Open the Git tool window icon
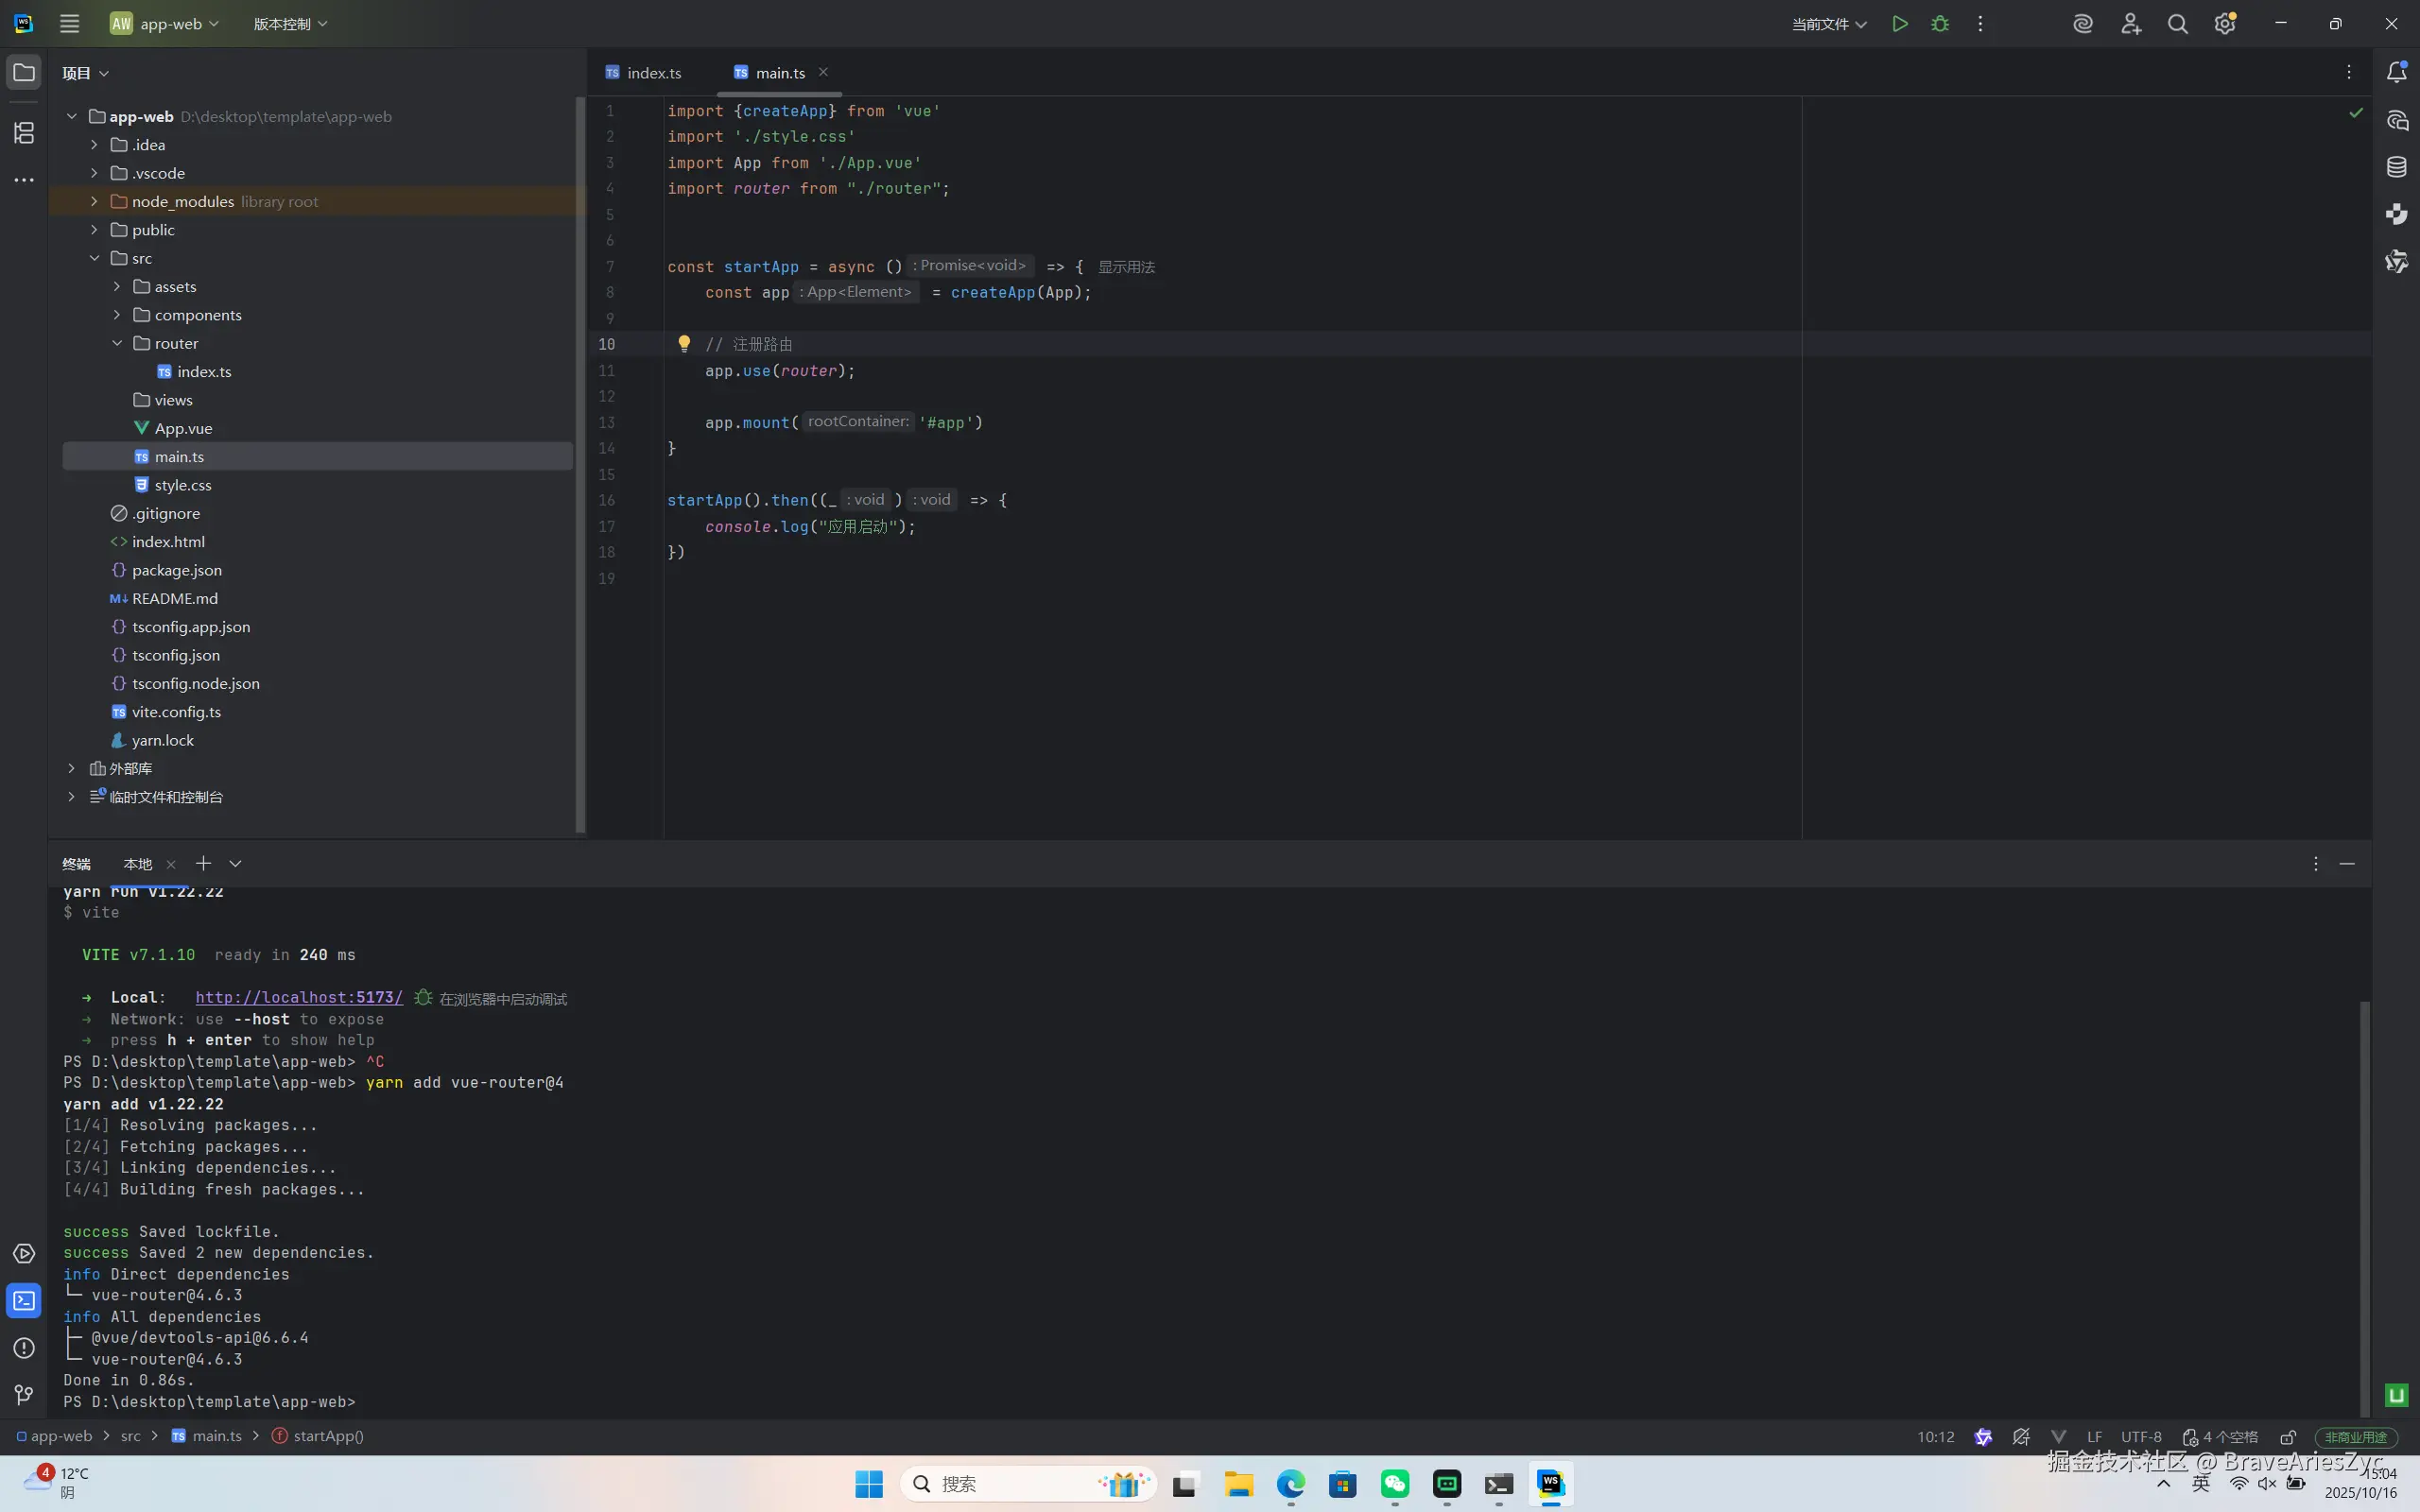Screen dimensions: 2420x1512 tap(24, 1394)
